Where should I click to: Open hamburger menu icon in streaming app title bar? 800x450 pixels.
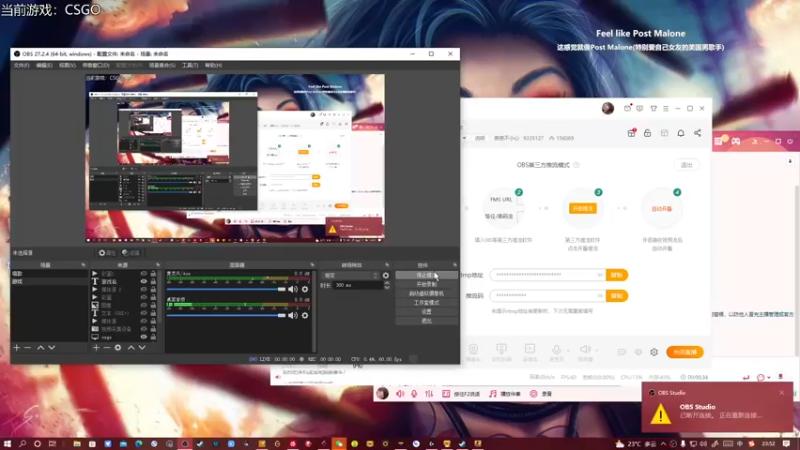[666, 108]
